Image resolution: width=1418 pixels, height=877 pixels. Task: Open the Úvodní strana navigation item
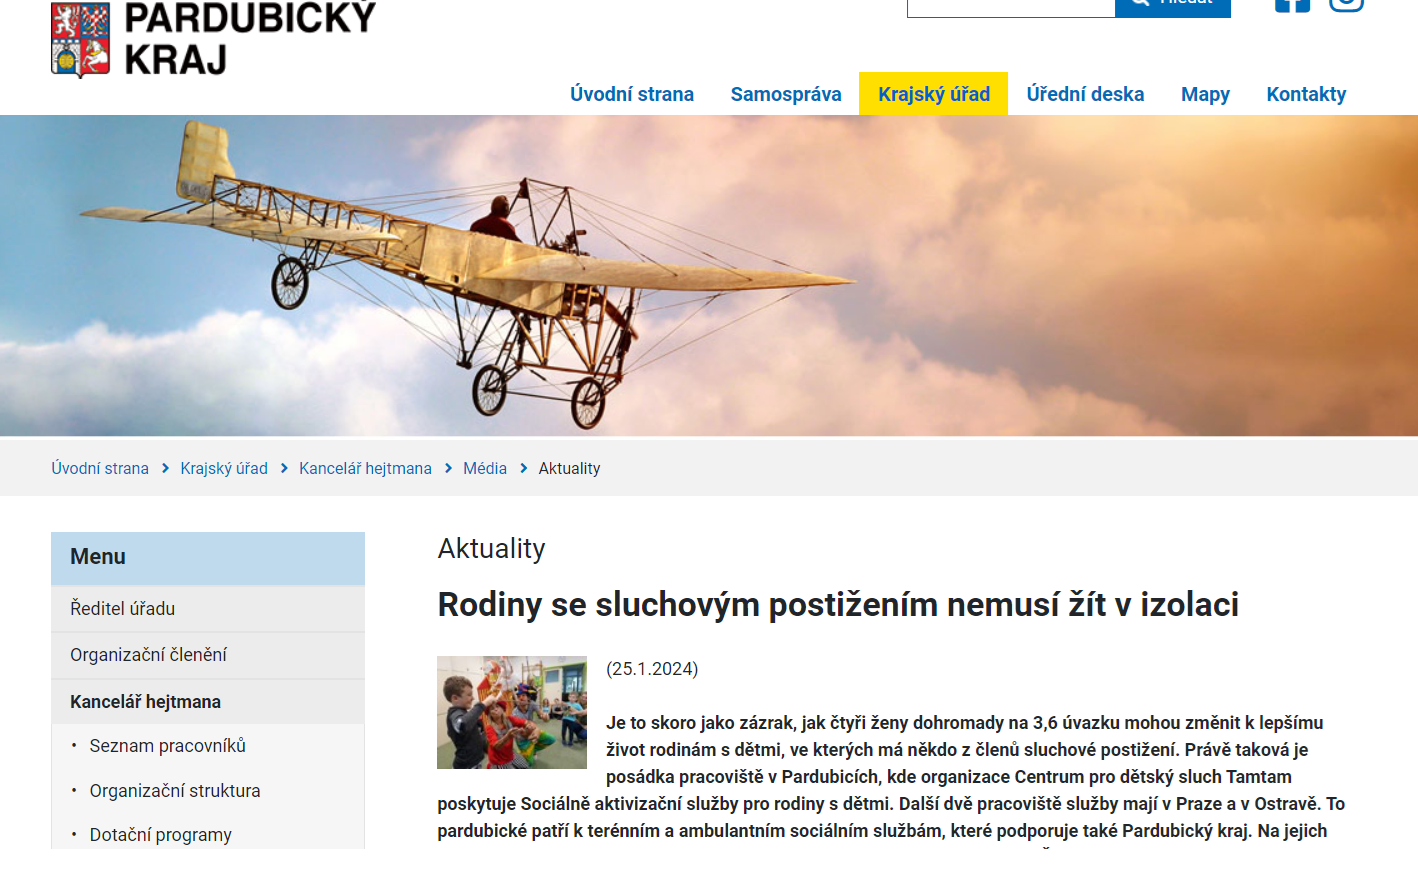632,94
